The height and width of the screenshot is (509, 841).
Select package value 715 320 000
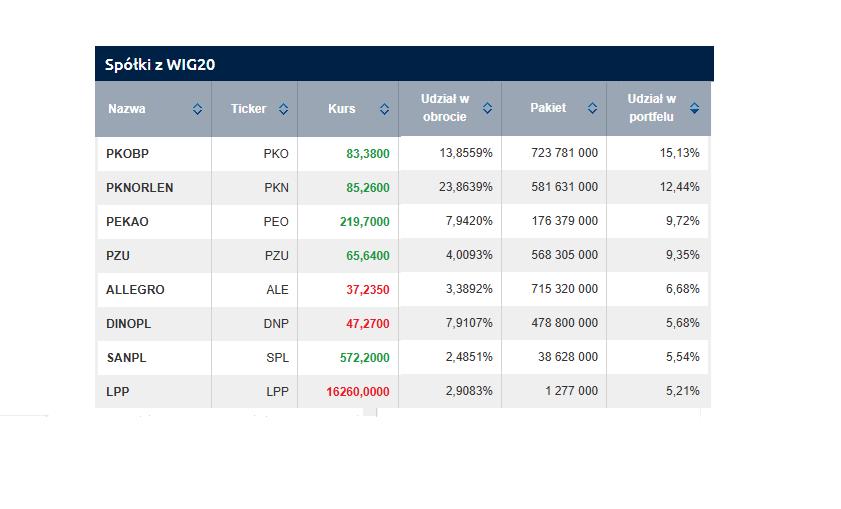click(565, 289)
